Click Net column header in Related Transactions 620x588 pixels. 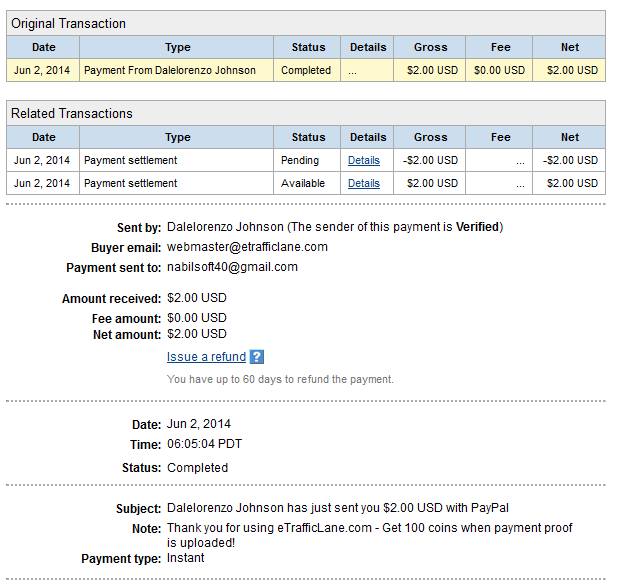coord(569,137)
